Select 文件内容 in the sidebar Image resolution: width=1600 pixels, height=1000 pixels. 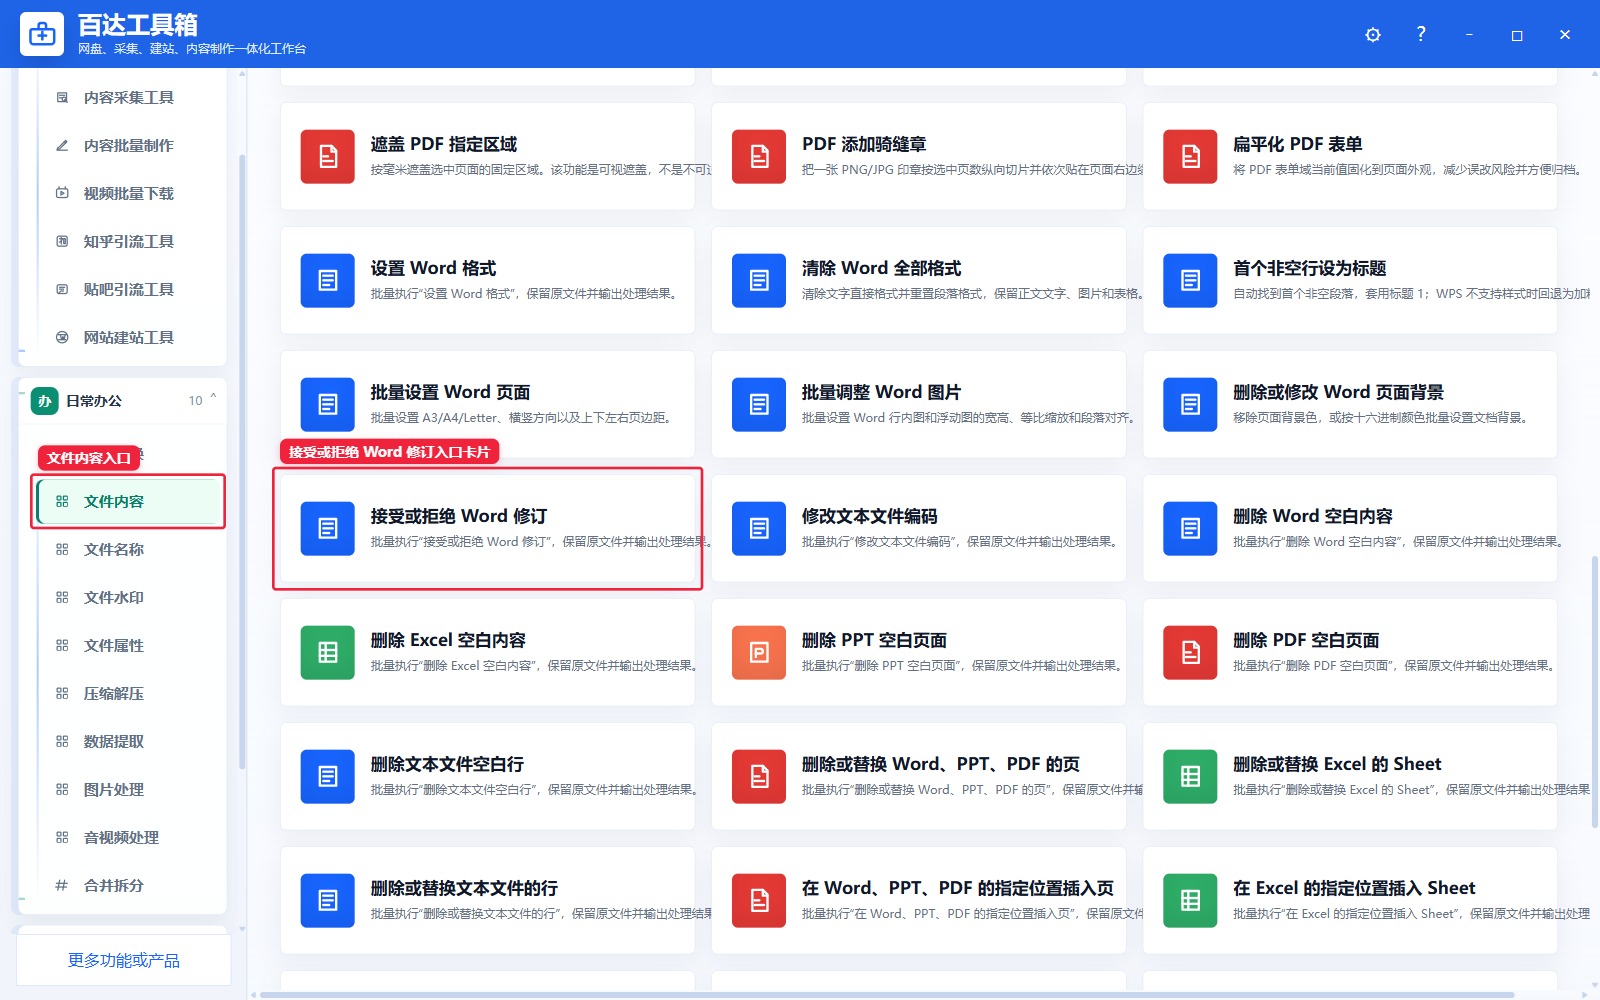coord(128,501)
